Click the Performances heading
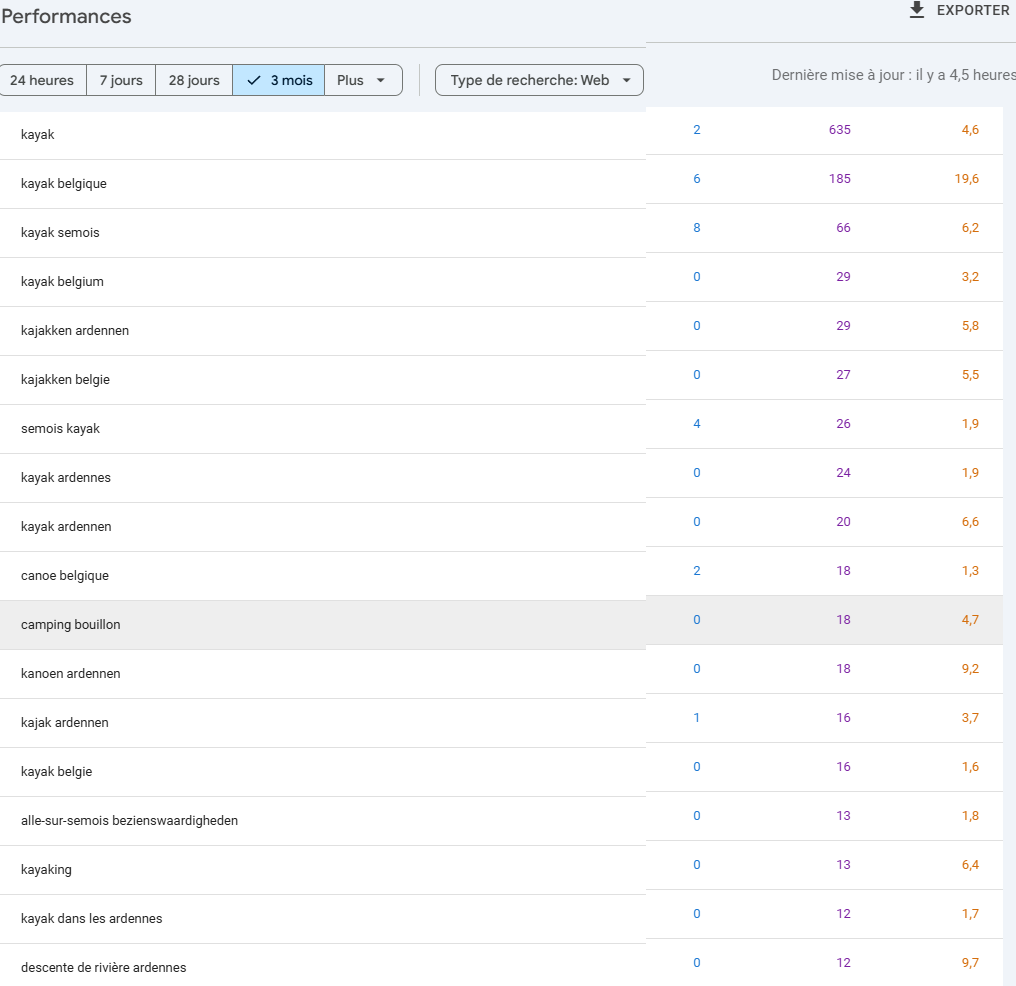 coord(66,16)
